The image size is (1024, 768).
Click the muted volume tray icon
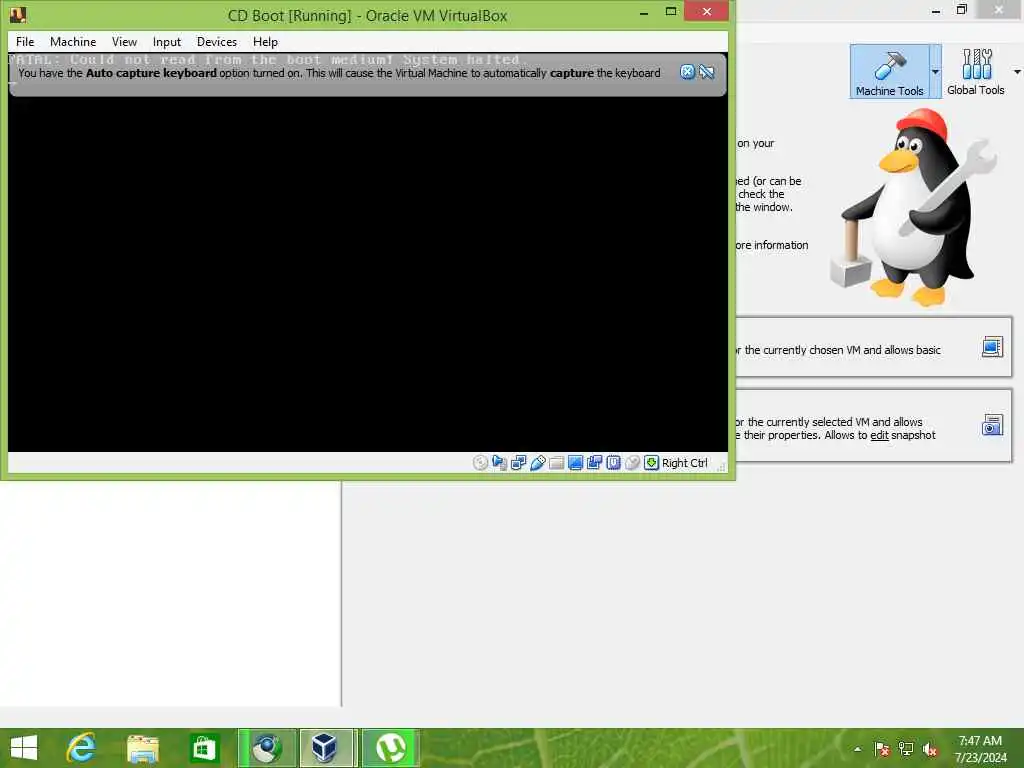[930, 749]
